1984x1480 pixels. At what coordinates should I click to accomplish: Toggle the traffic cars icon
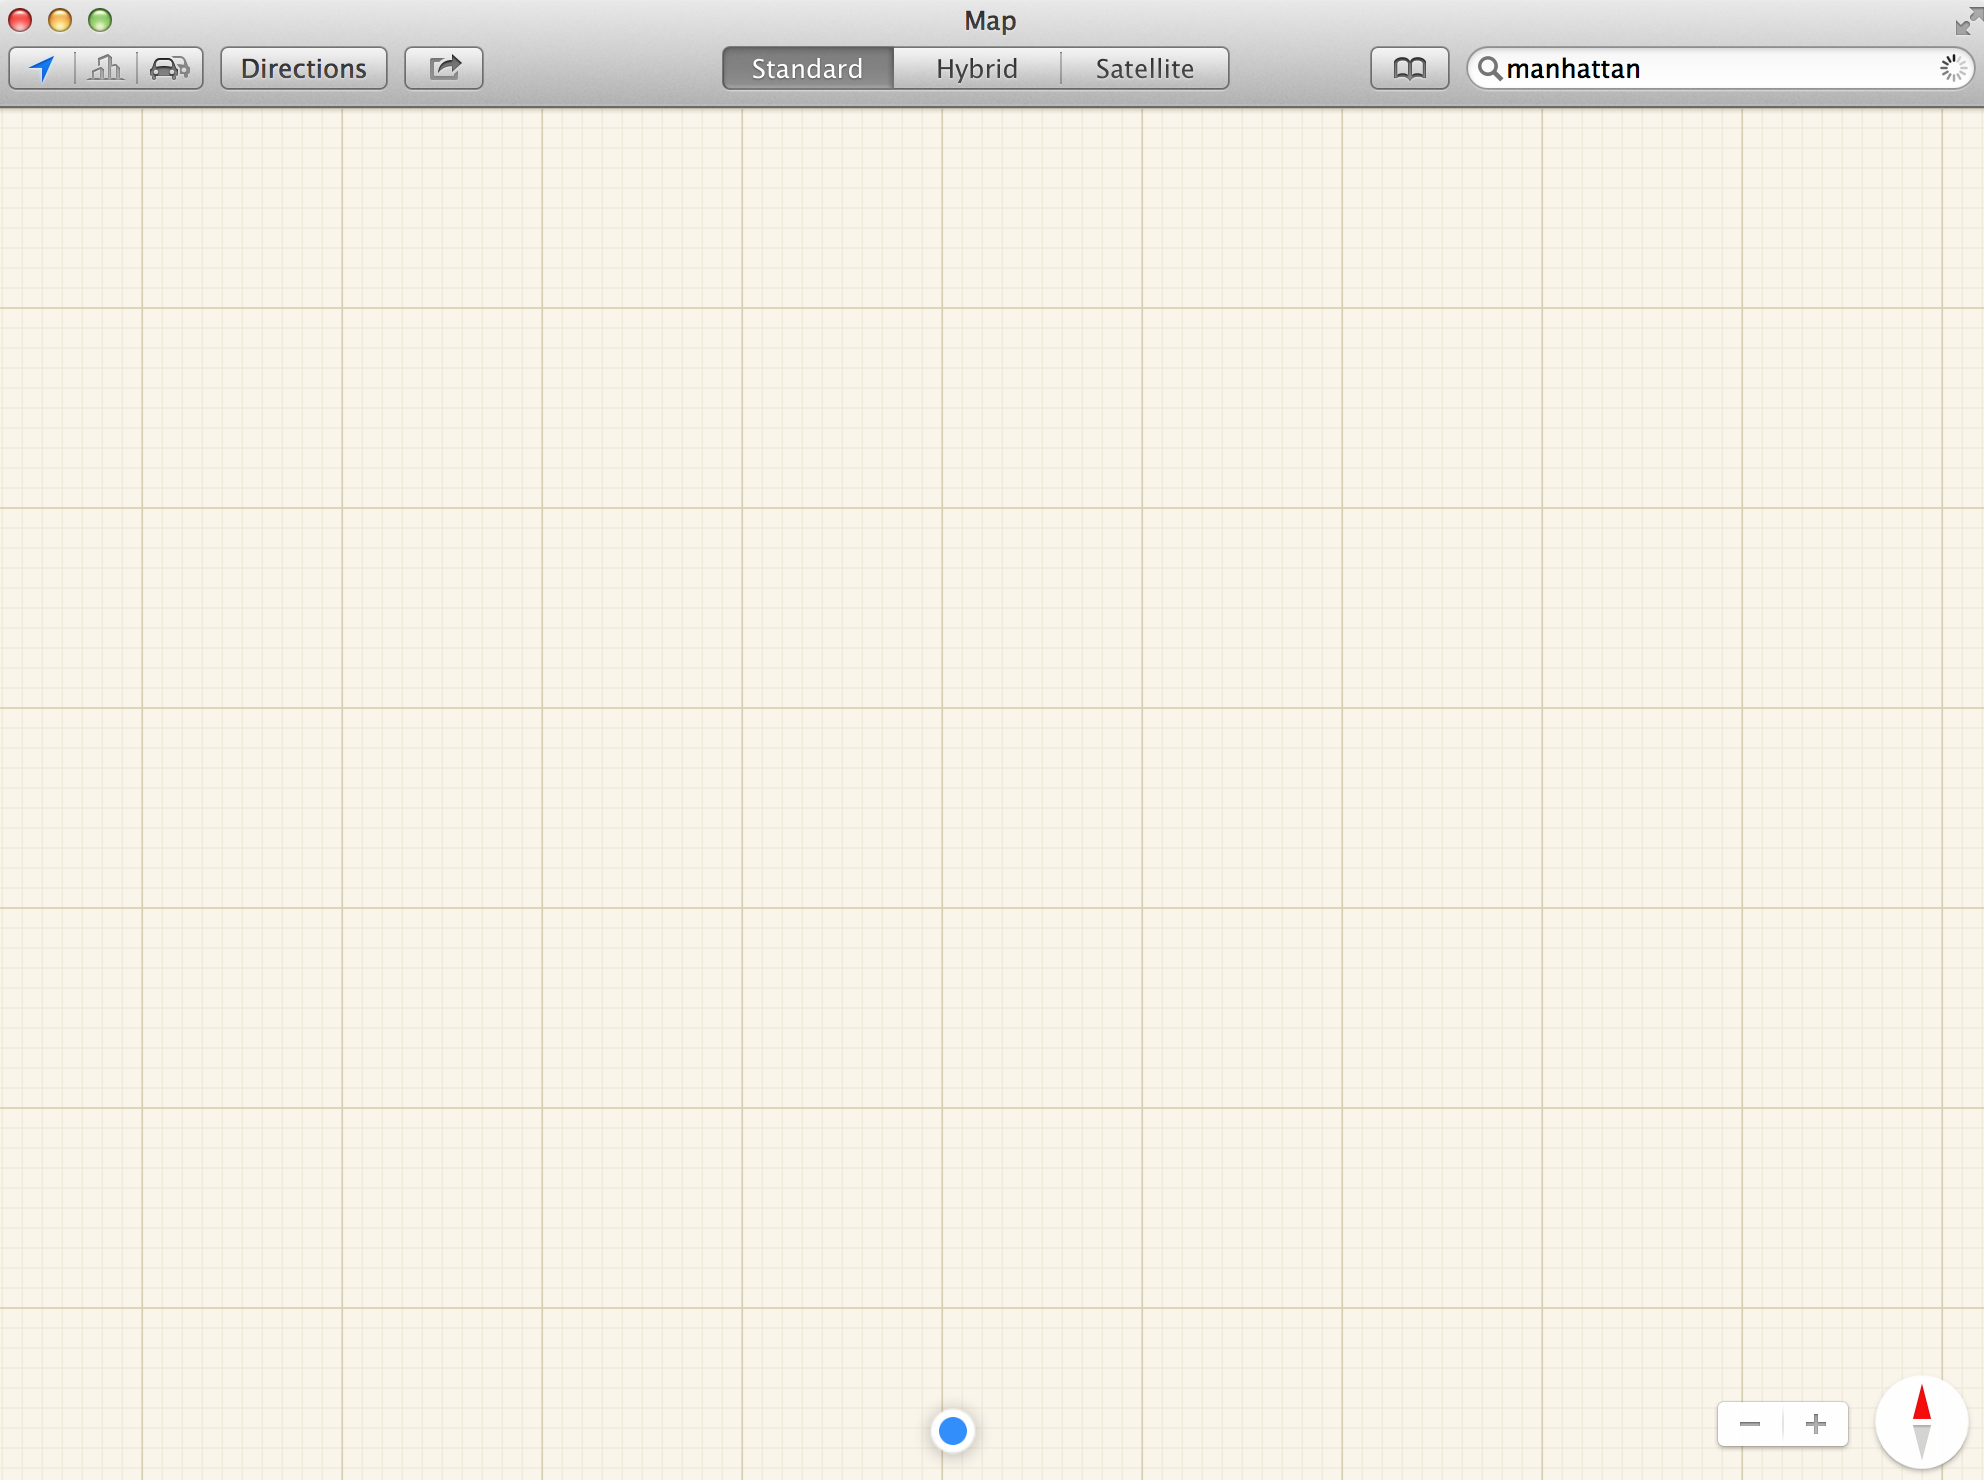click(169, 68)
